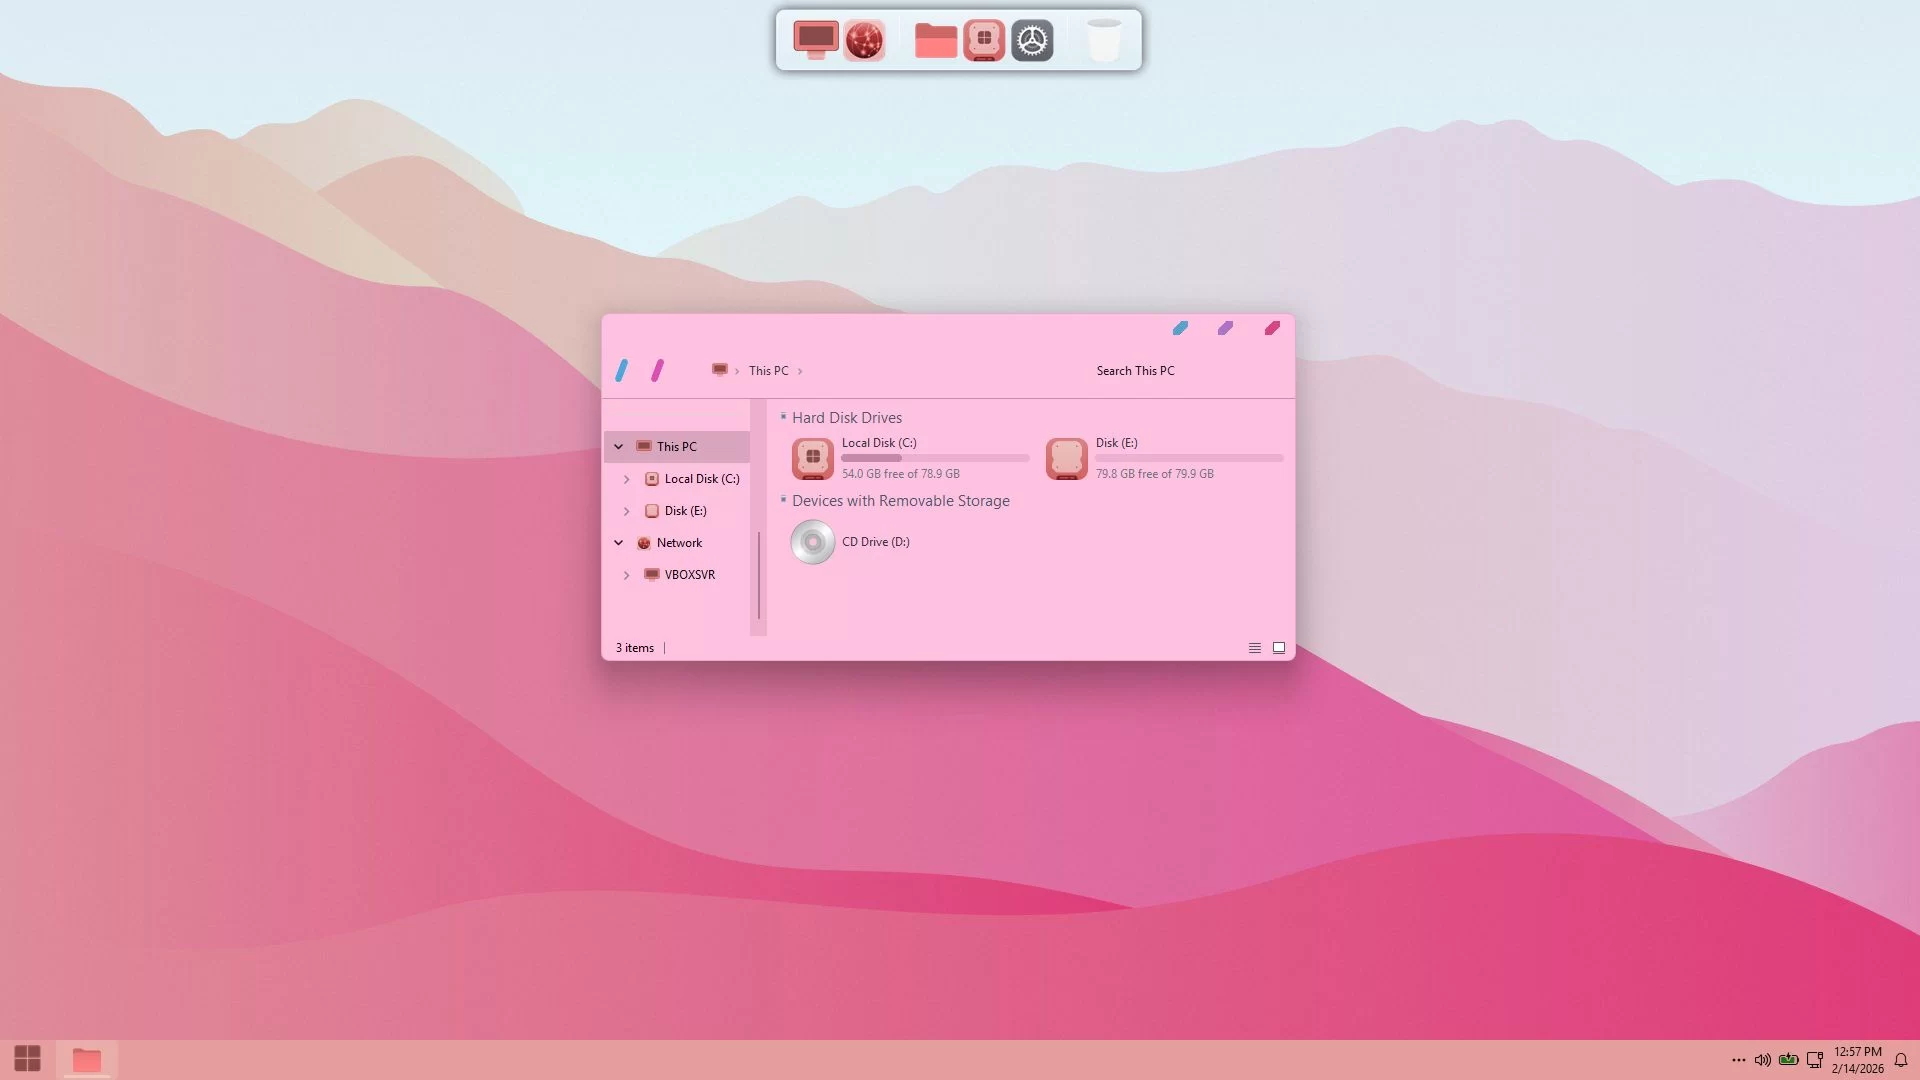Open the folder icon in the top dock
The height and width of the screenshot is (1080, 1920).
pyautogui.click(x=935, y=41)
